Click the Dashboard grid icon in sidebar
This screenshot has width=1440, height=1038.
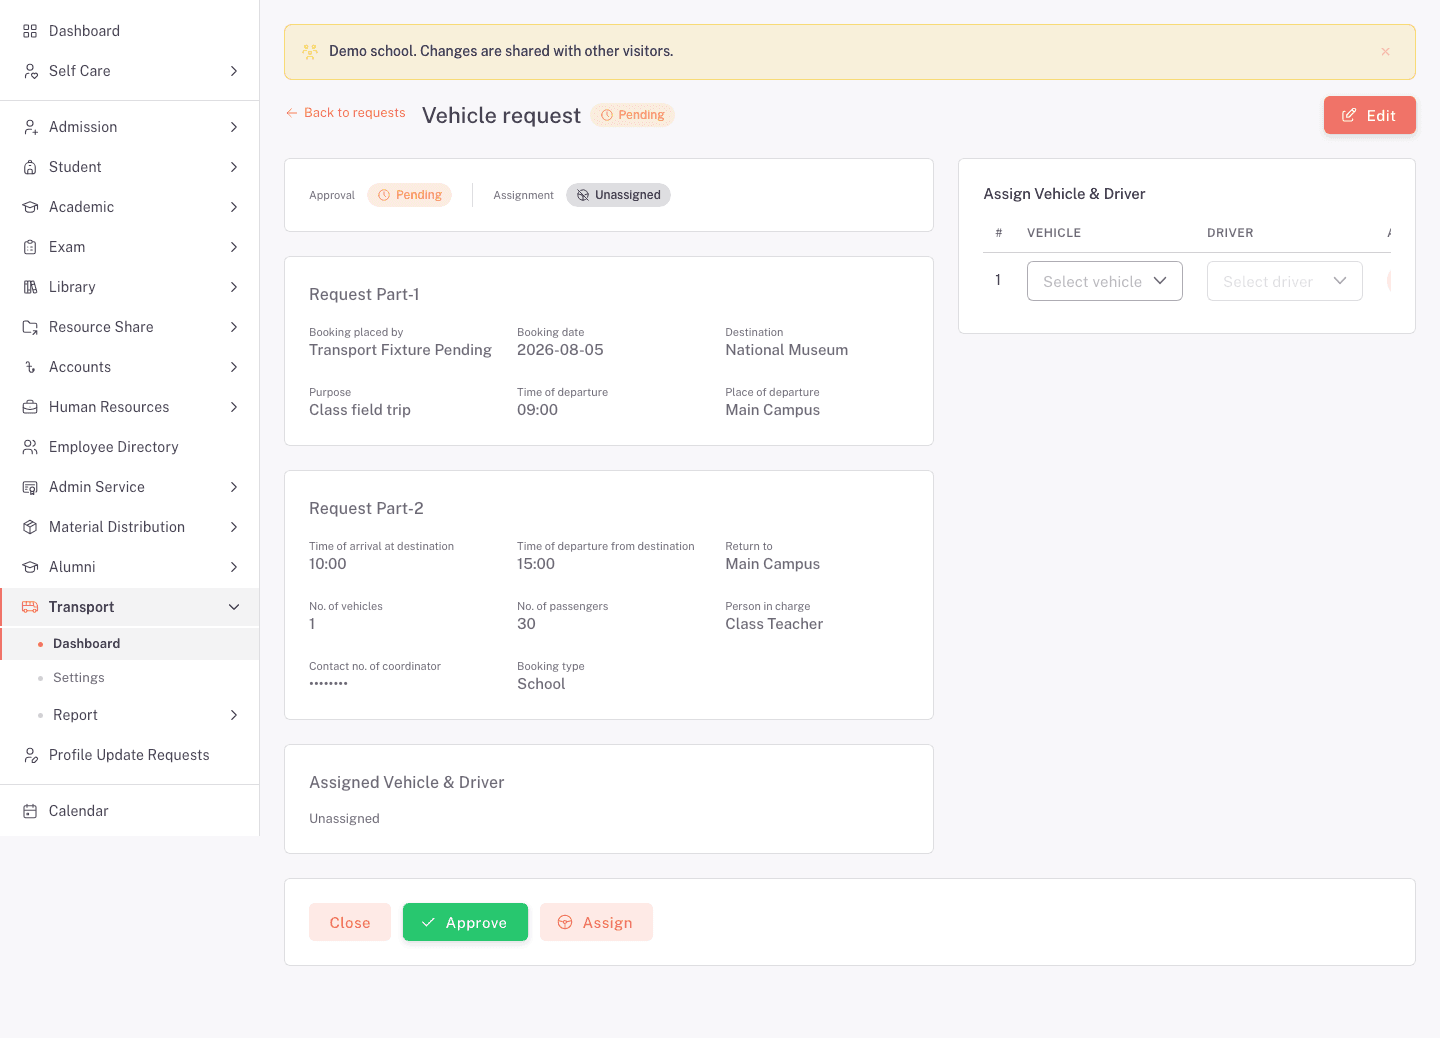(30, 31)
